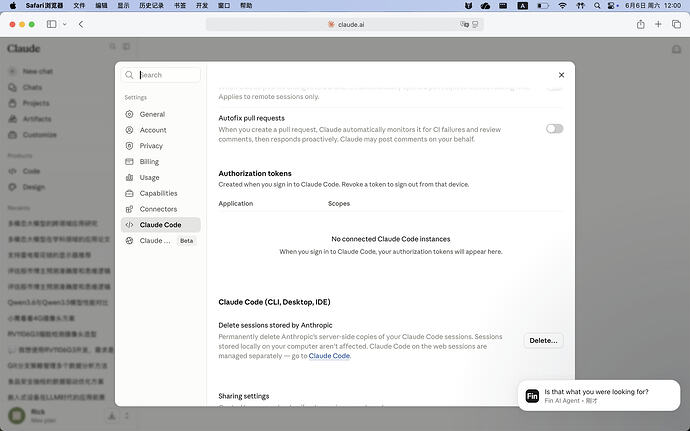
Task: Open a new tab with plus icon
Action: click(658, 24)
